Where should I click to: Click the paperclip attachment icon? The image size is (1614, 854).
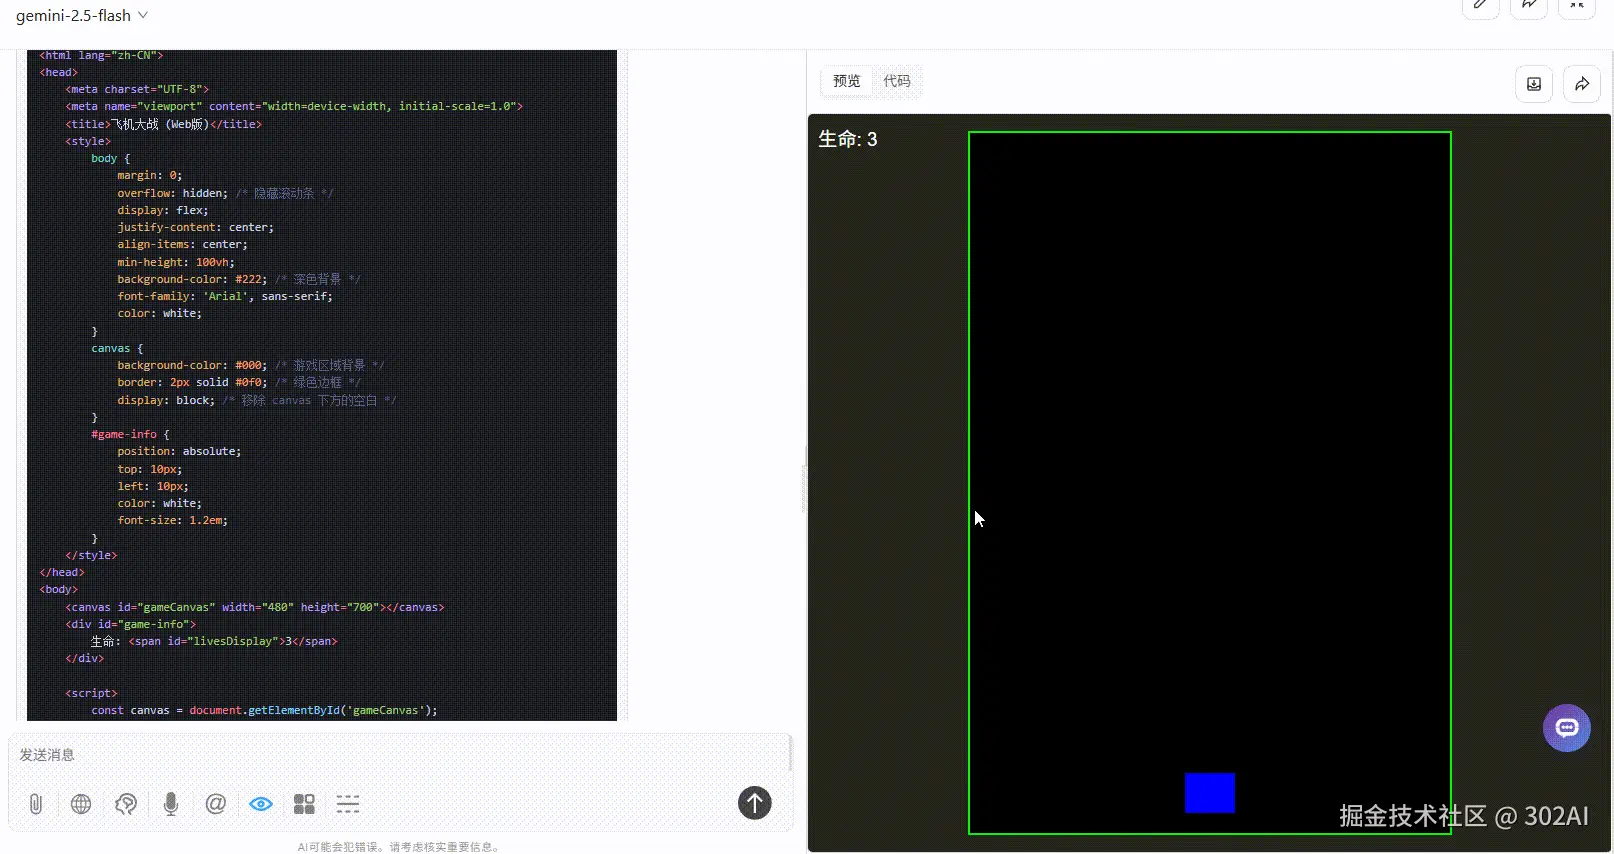[36, 804]
